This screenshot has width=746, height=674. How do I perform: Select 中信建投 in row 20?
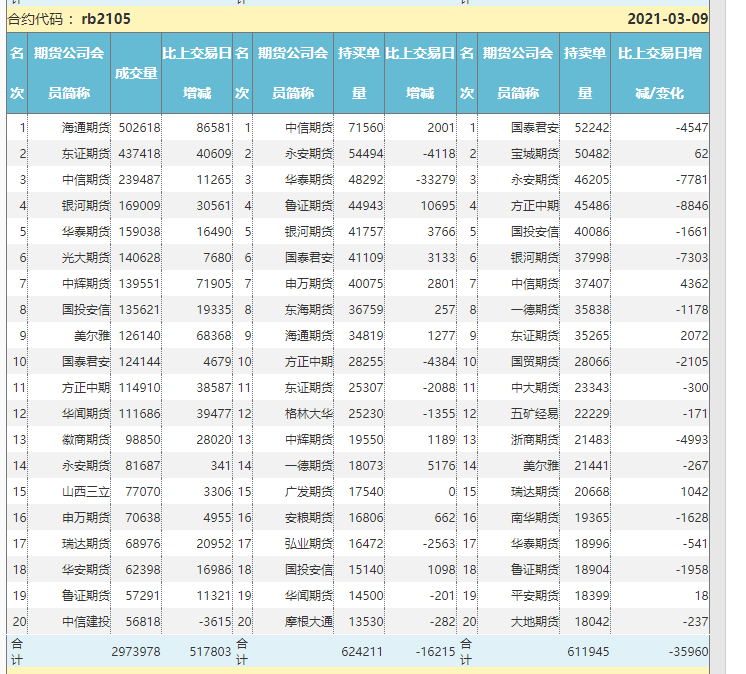coord(86,622)
